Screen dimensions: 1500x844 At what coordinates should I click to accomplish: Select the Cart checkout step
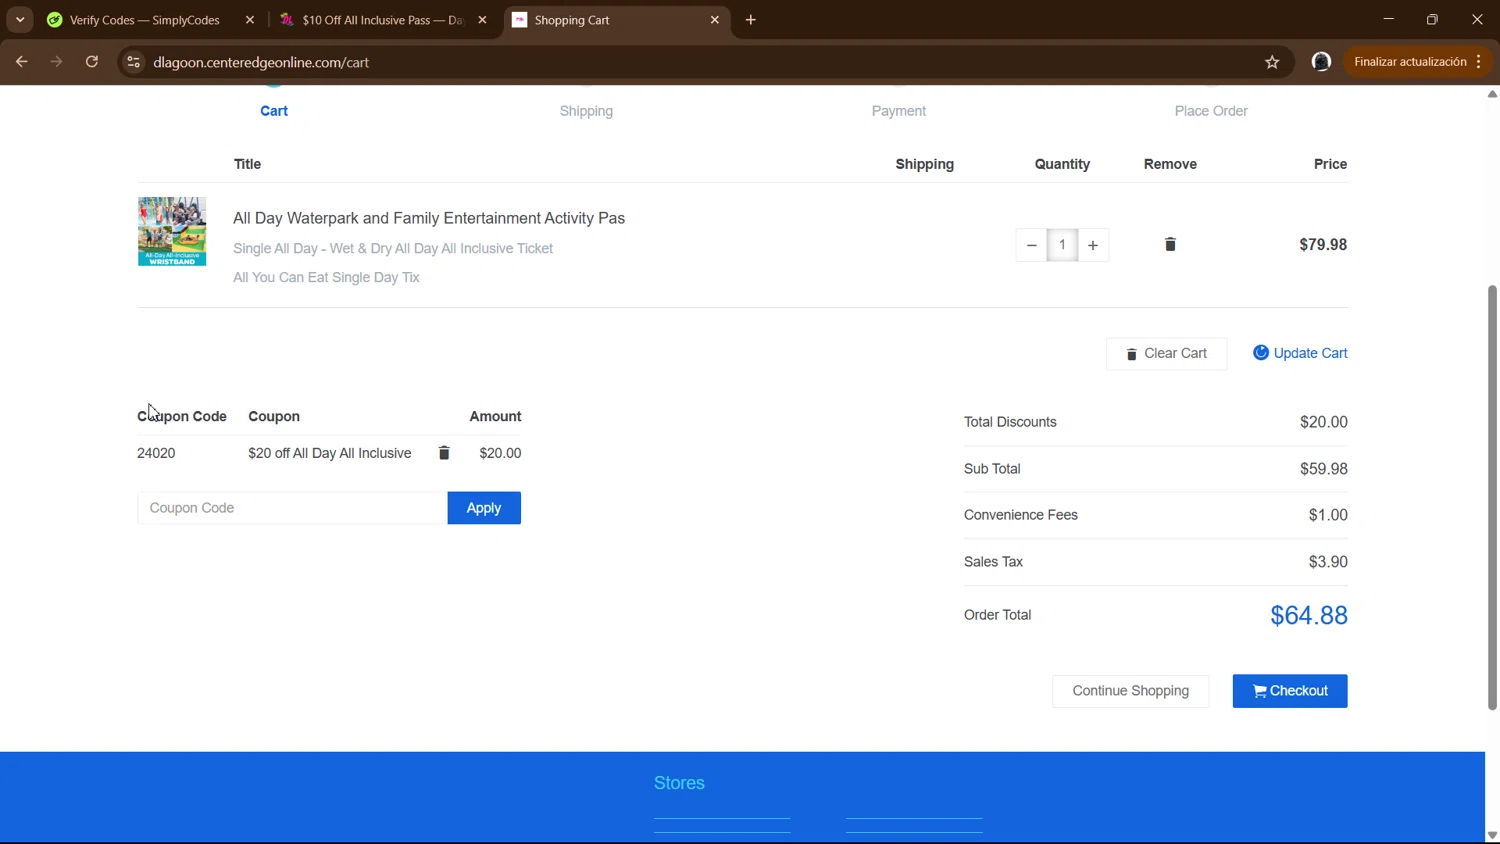click(x=274, y=111)
